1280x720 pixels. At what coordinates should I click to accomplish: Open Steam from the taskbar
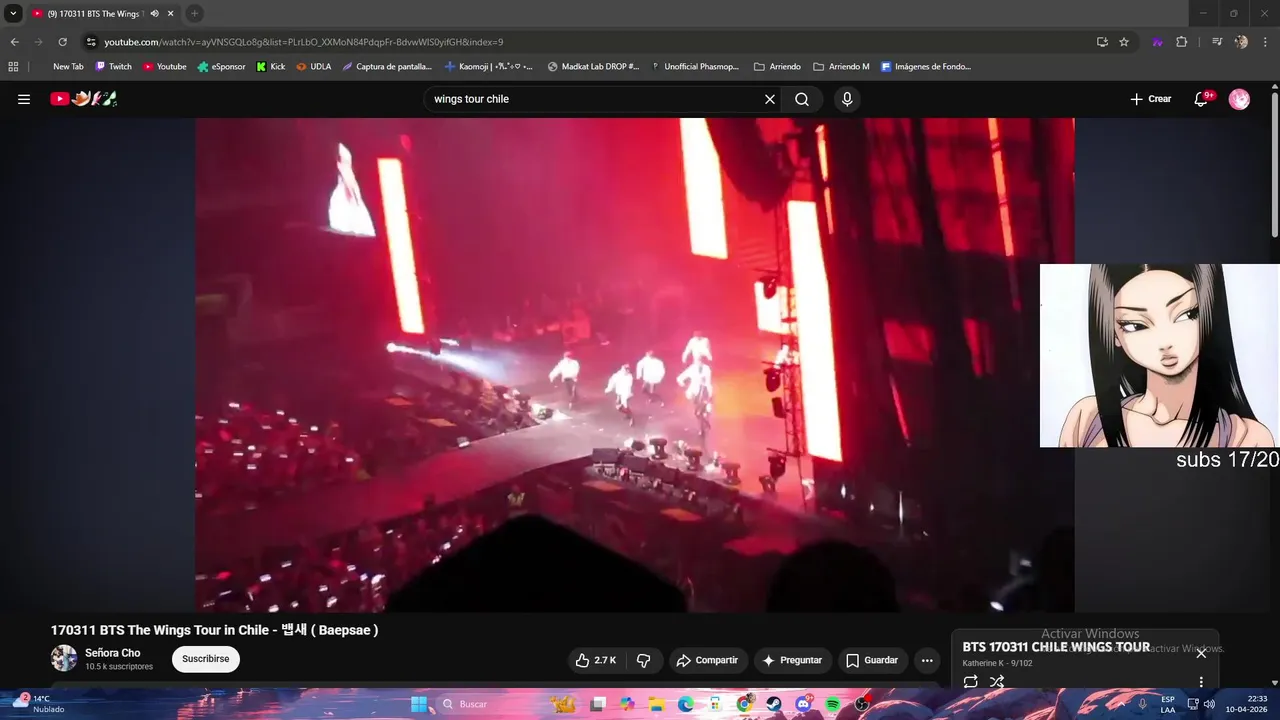click(x=774, y=704)
